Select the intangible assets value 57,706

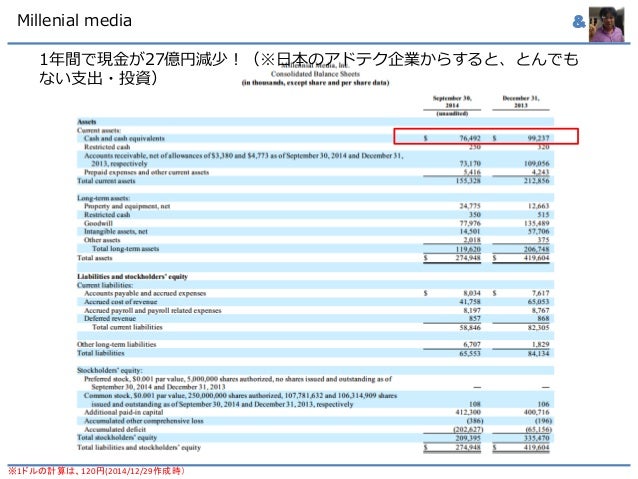[538, 232]
